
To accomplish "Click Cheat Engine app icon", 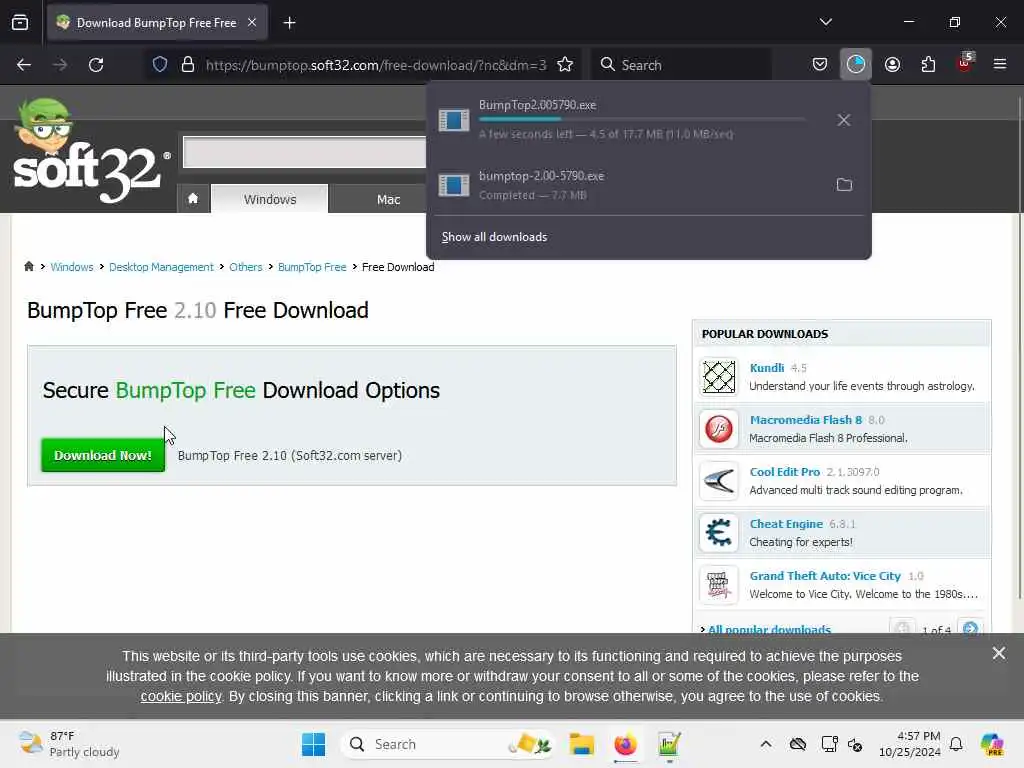I will (x=719, y=533).
